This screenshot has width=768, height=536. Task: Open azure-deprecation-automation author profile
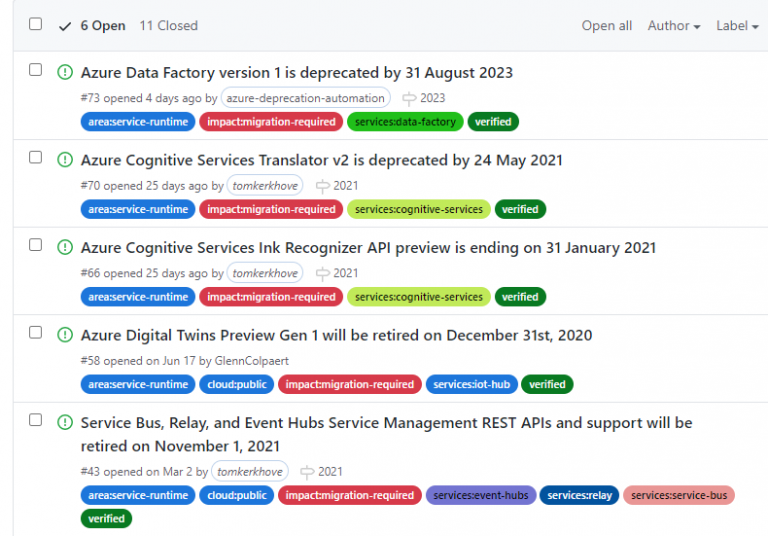point(305,98)
